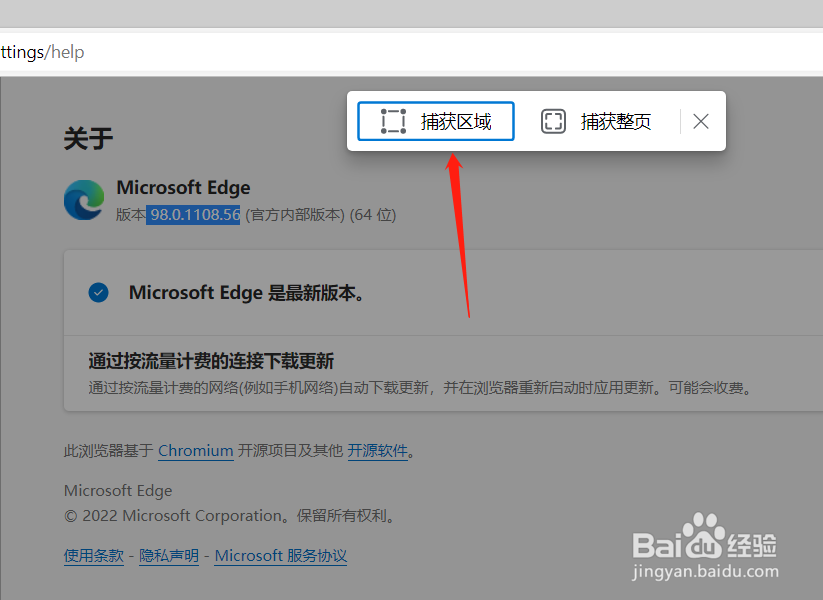The image size is (823, 600).
Task: Open the Microsoft 服务协议 link
Action: [281, 555]
